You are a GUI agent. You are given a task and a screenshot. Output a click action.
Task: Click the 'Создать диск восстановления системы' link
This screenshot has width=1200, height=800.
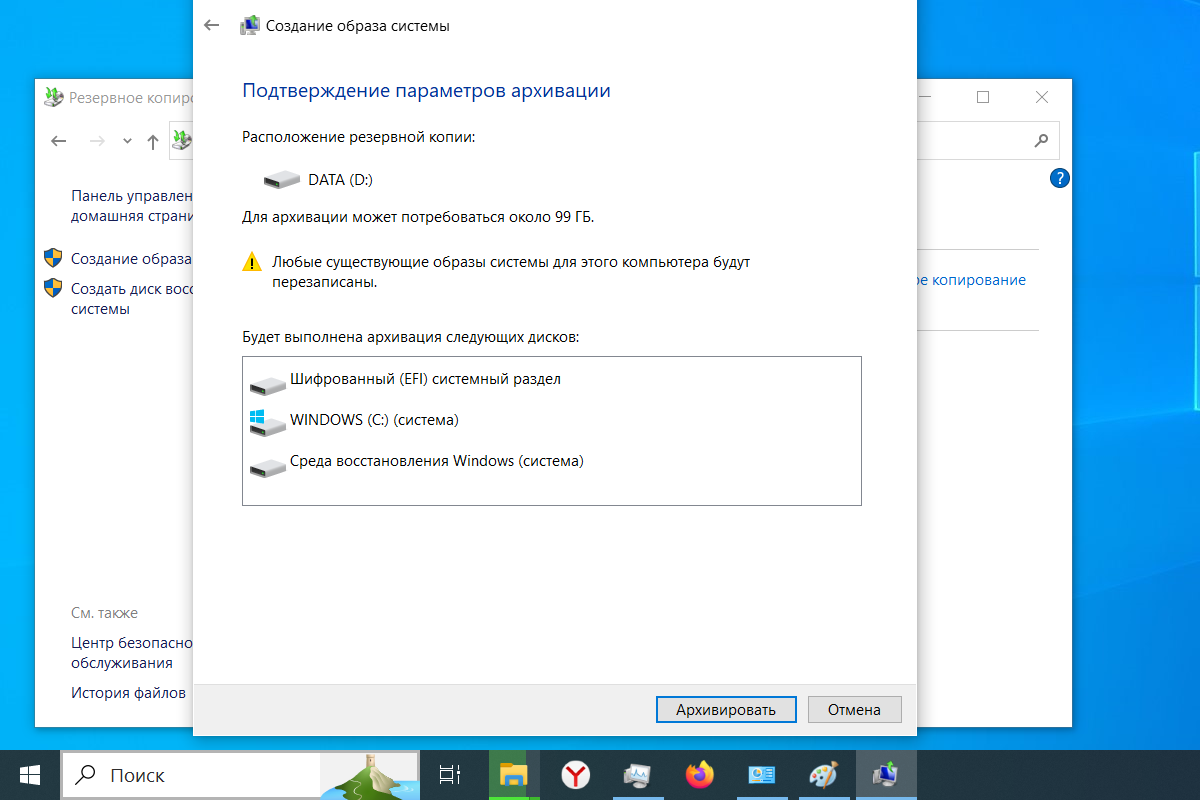(x=131, y=299)
